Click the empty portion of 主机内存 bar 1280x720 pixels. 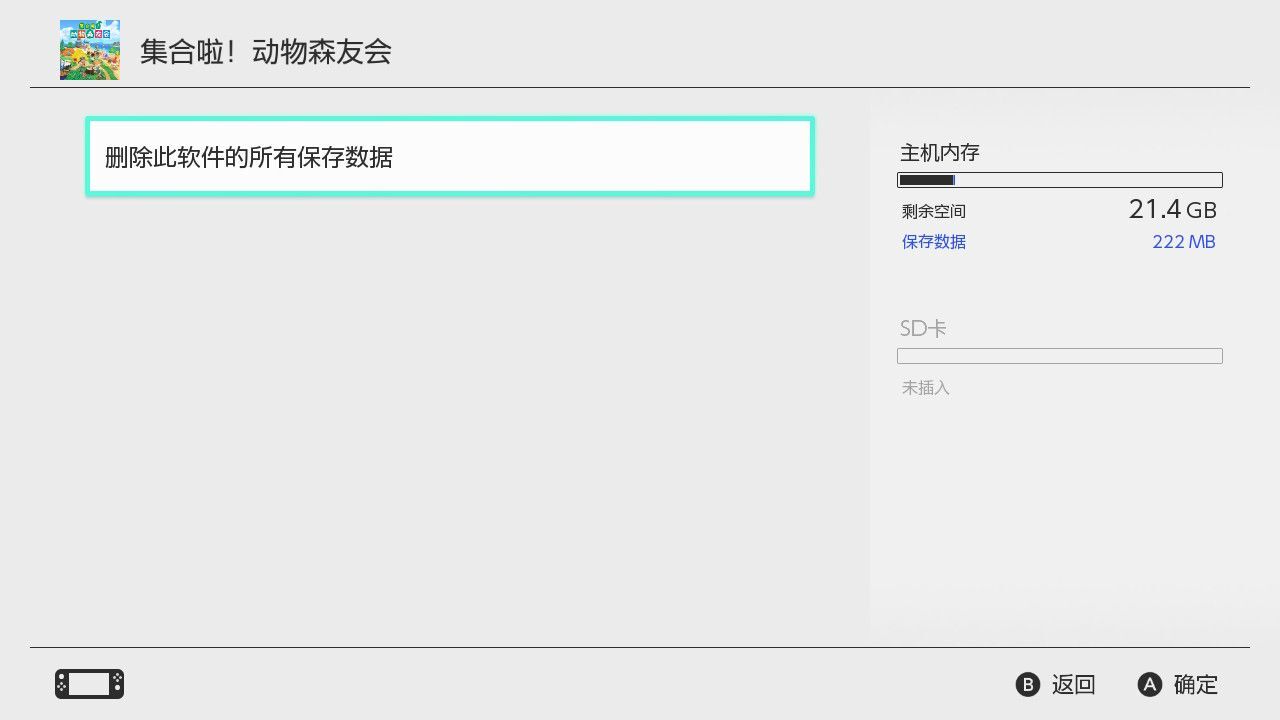click(1088, 180)
